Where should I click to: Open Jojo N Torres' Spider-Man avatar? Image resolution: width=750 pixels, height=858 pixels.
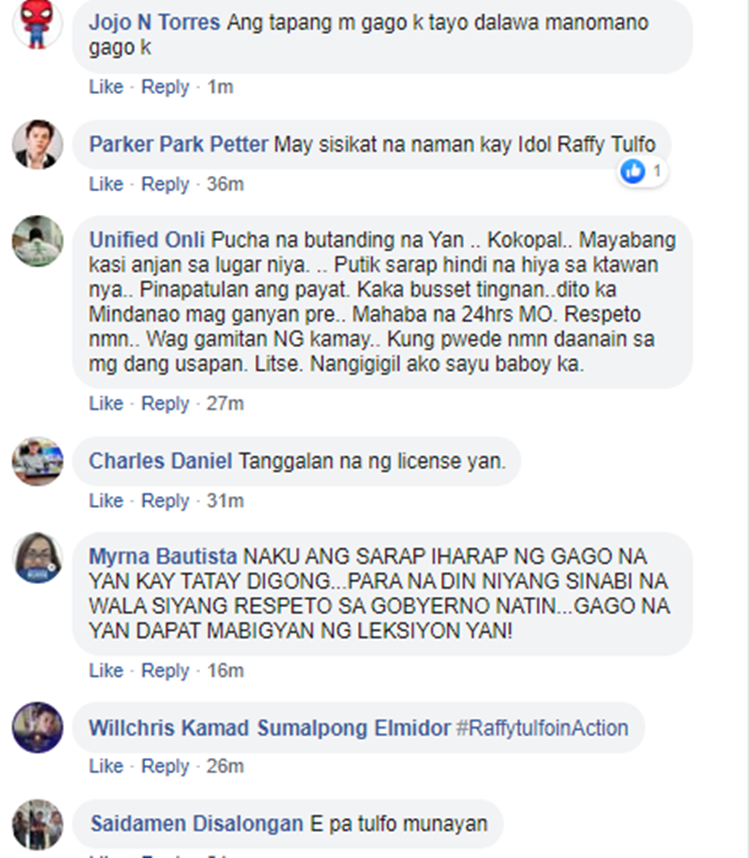(37, 24)
